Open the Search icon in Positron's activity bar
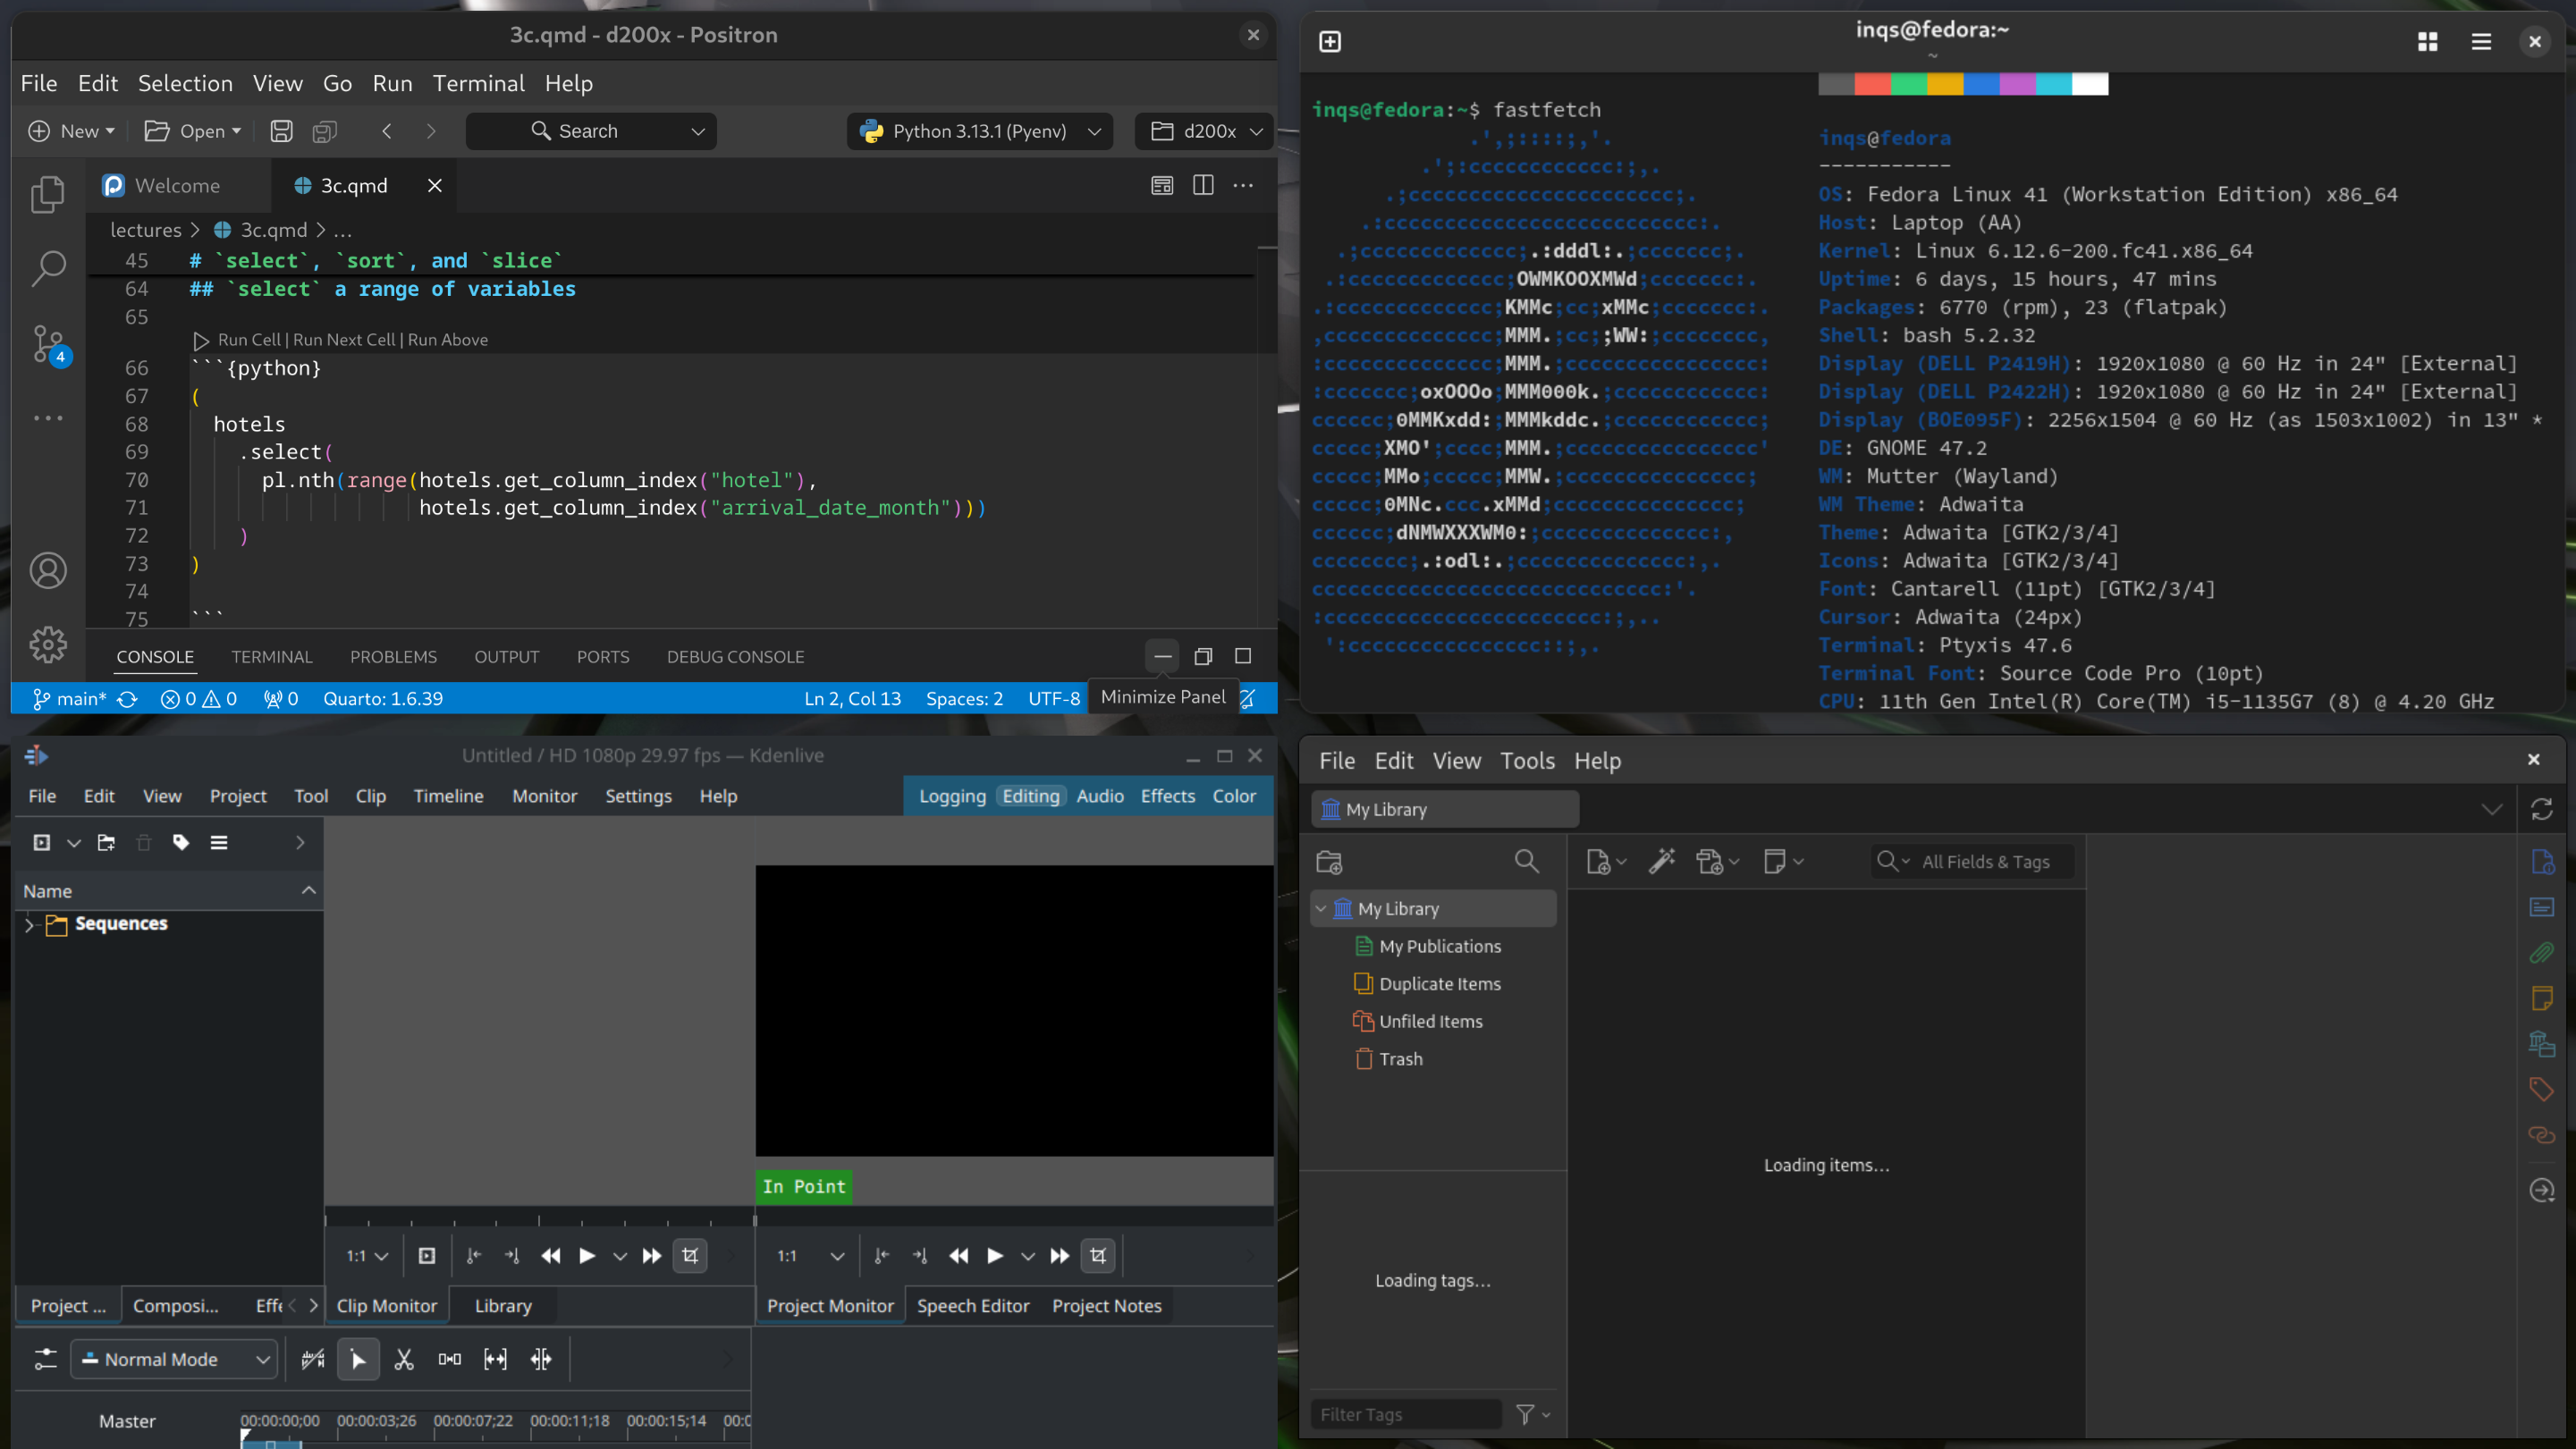 (x=47, y=268)
